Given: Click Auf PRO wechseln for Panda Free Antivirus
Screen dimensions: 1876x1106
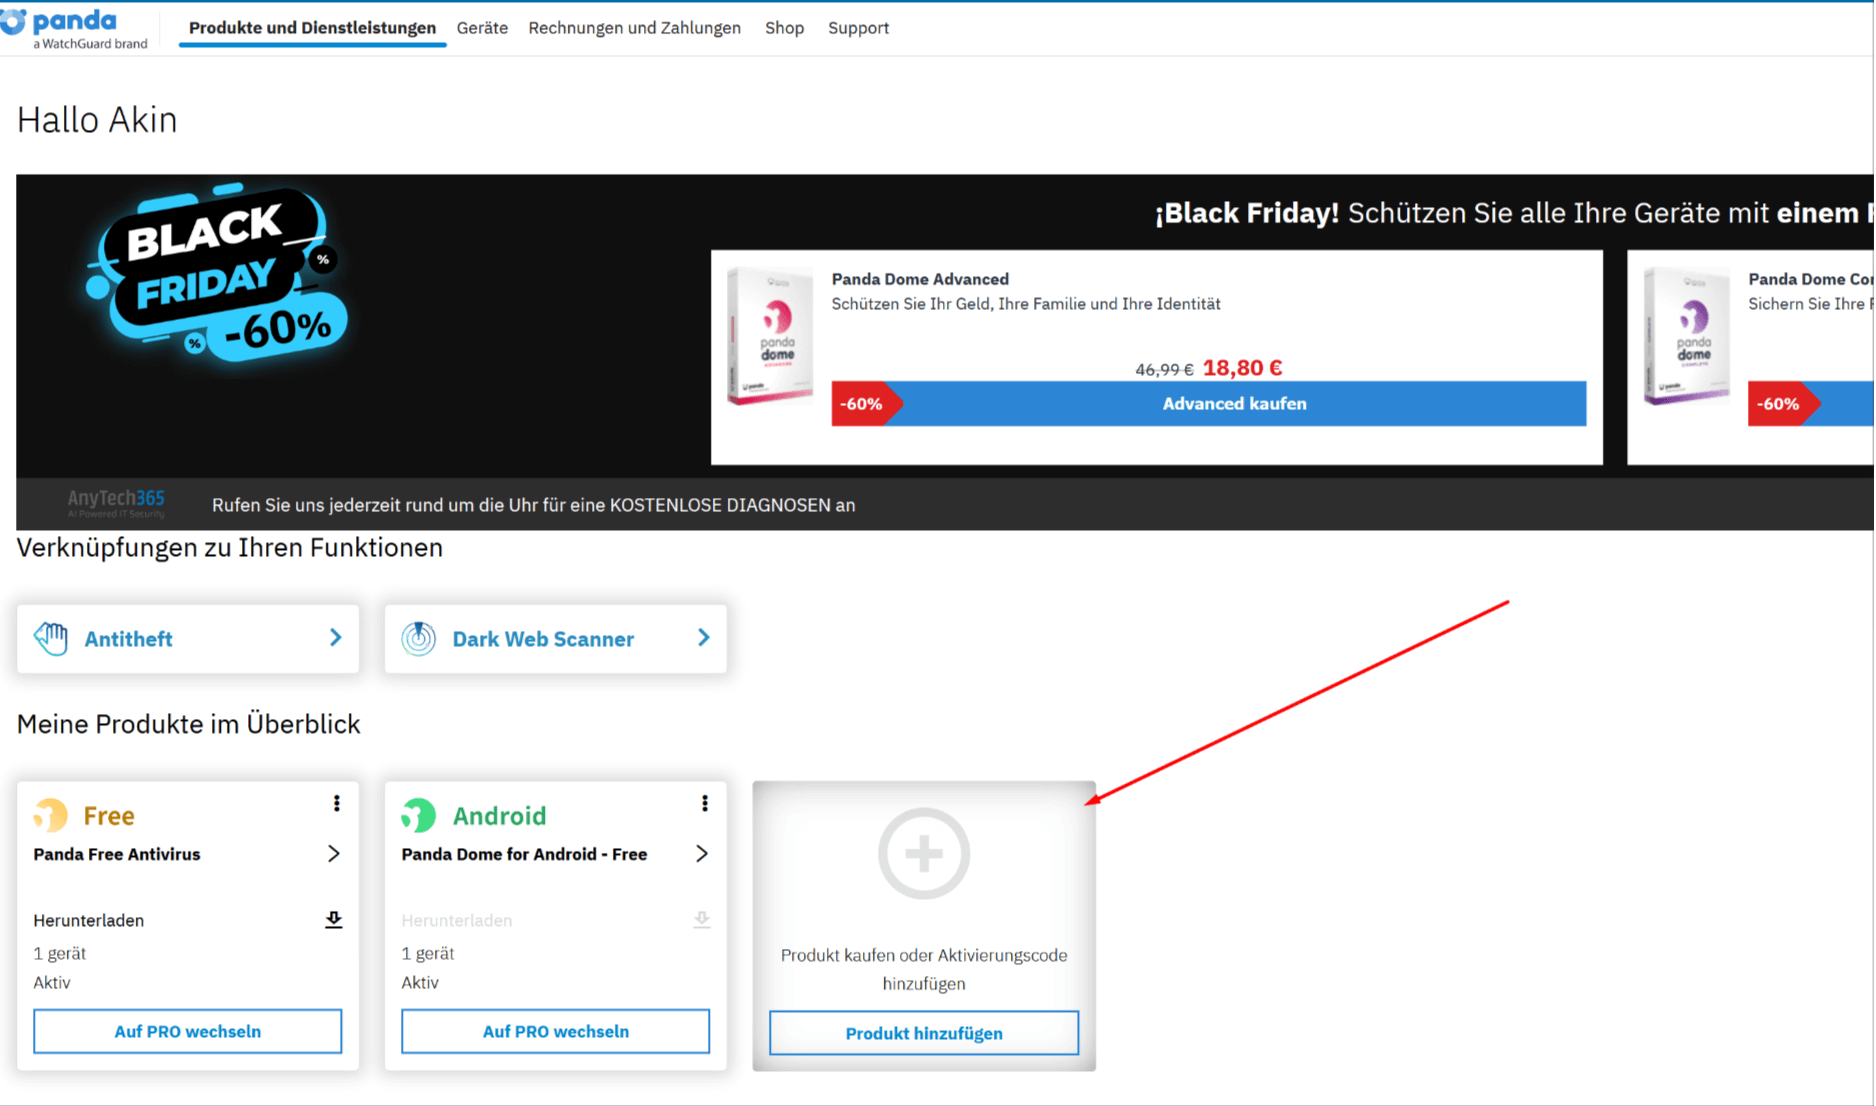Looking at the screenshot, I should [x=187, y=1031].
